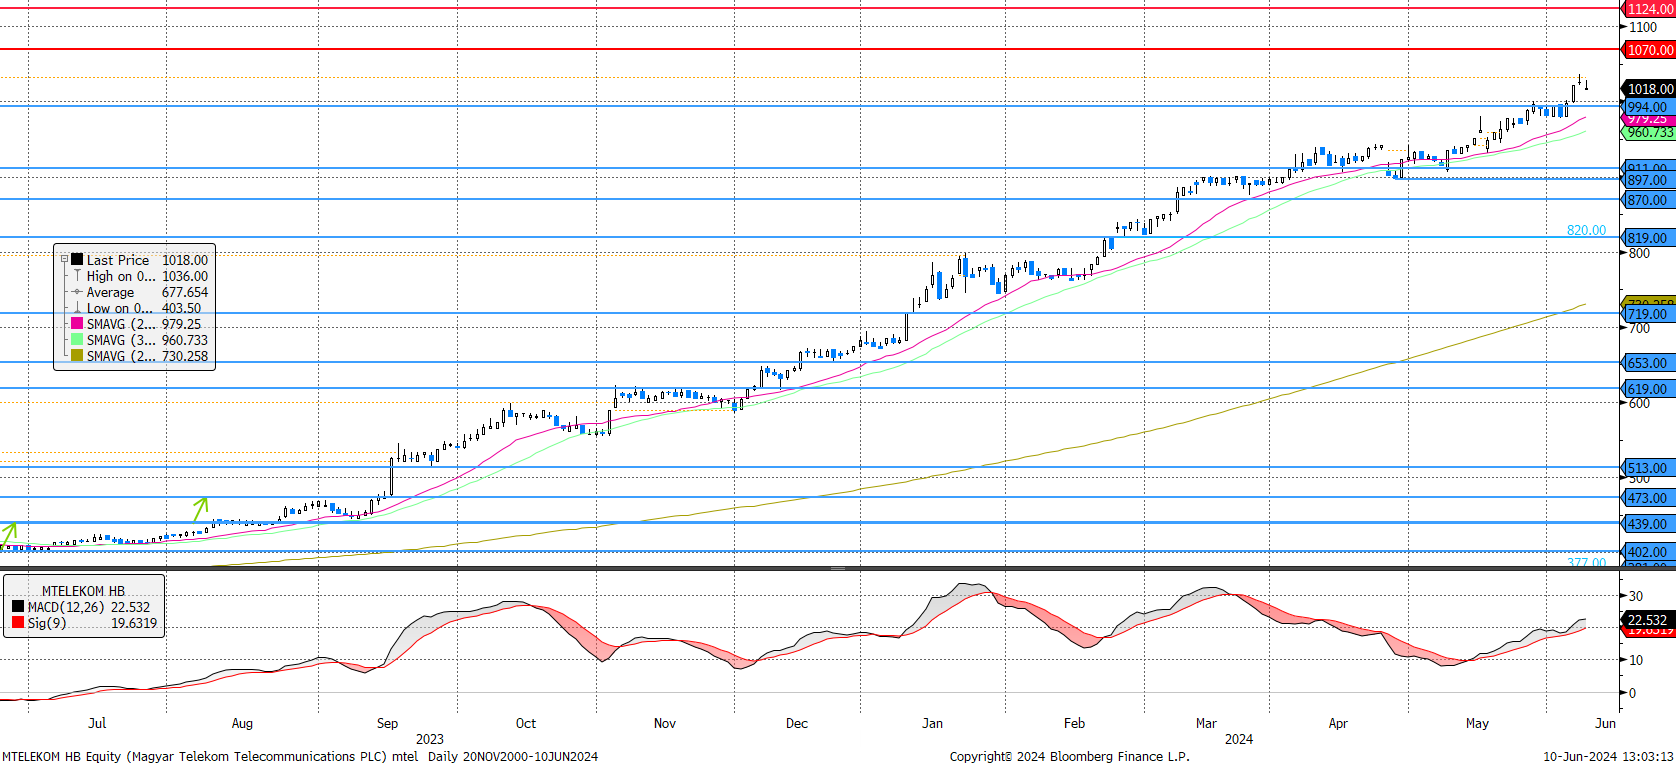Click the Oct label on the date axis

(x=526, y=723)
